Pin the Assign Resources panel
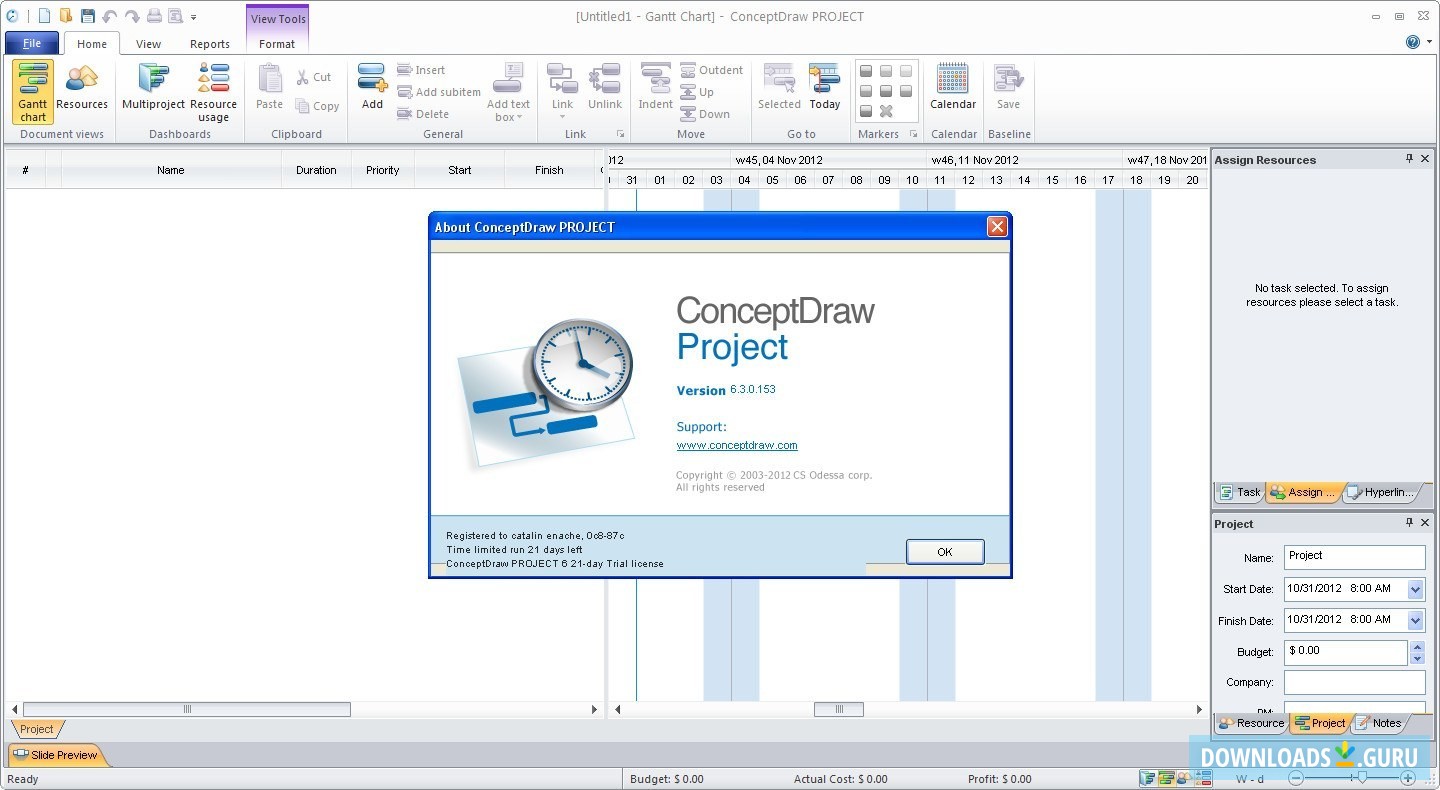The image size is (1440, 790). 1410,159
